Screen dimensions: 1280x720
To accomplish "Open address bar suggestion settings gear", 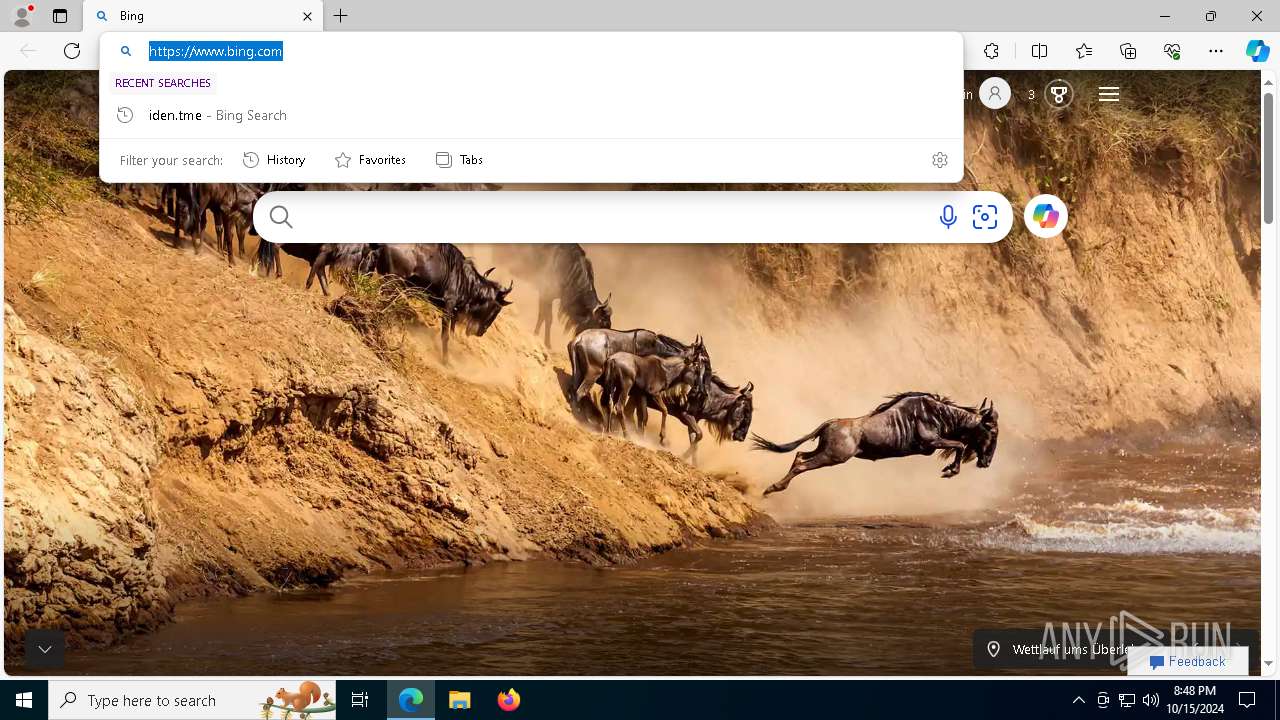I will click(939, 160).
